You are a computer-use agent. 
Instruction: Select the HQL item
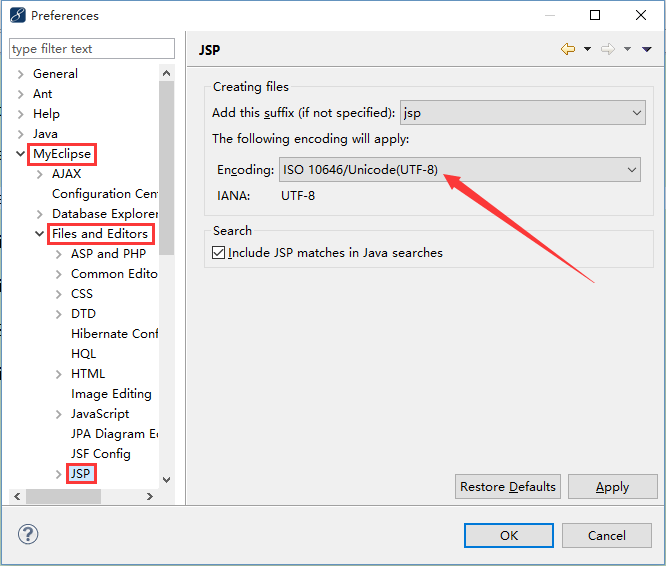[83, 354]
